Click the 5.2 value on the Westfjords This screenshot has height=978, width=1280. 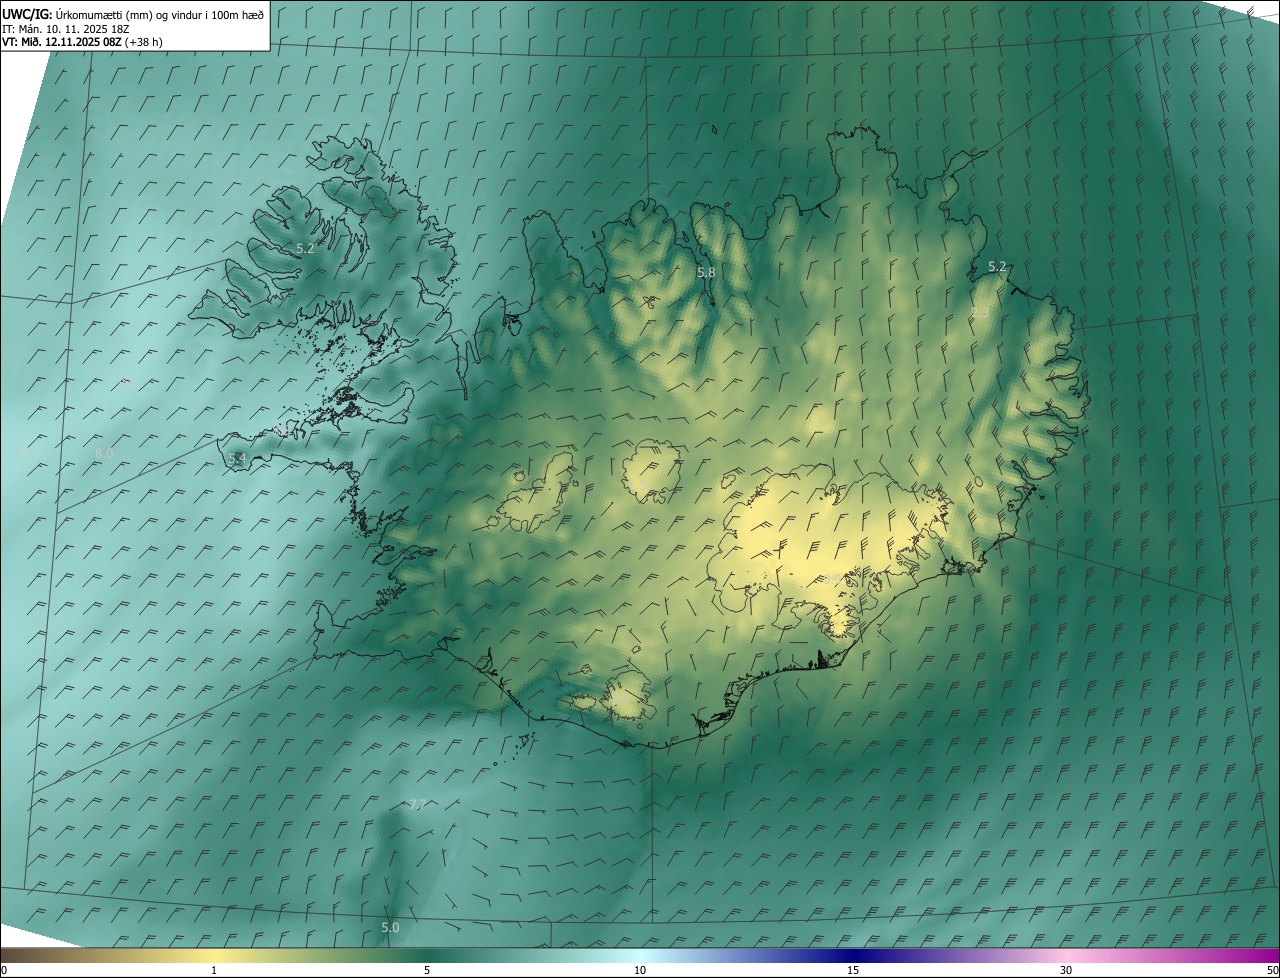[305, 248]
